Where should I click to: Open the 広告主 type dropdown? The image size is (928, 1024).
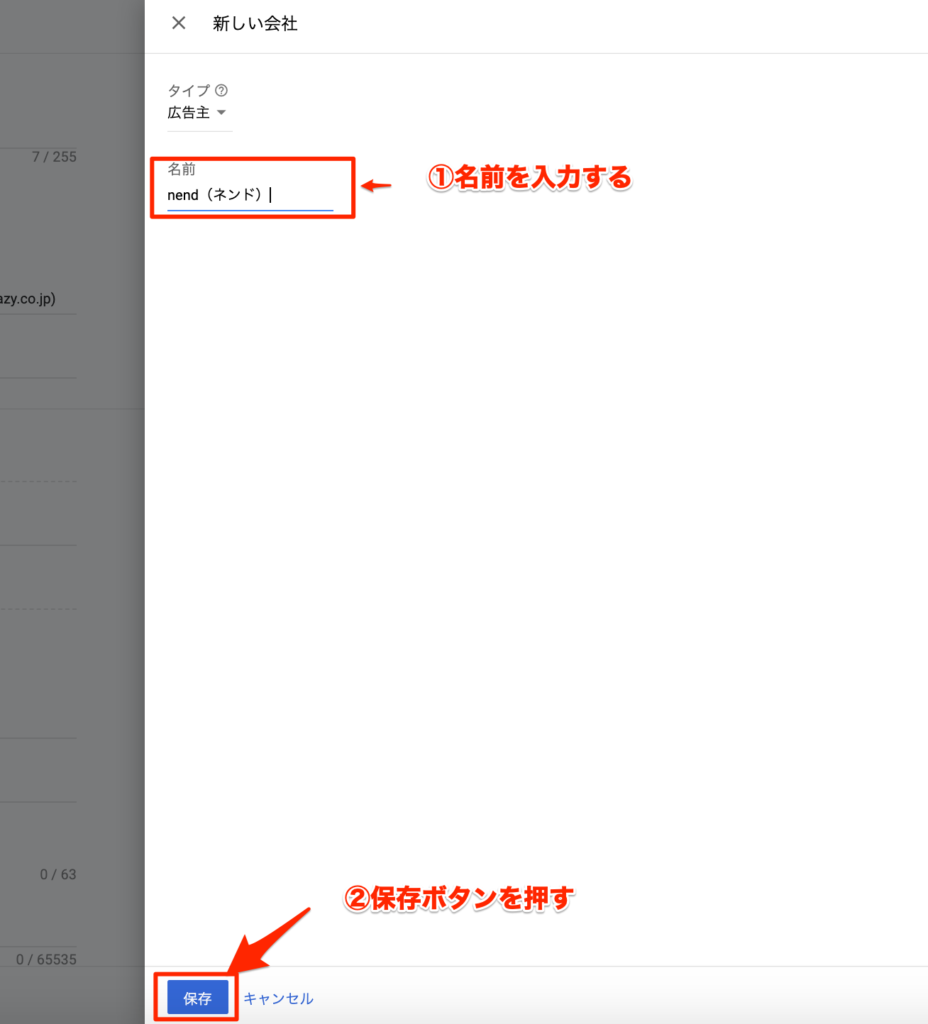tap(199, 113)
